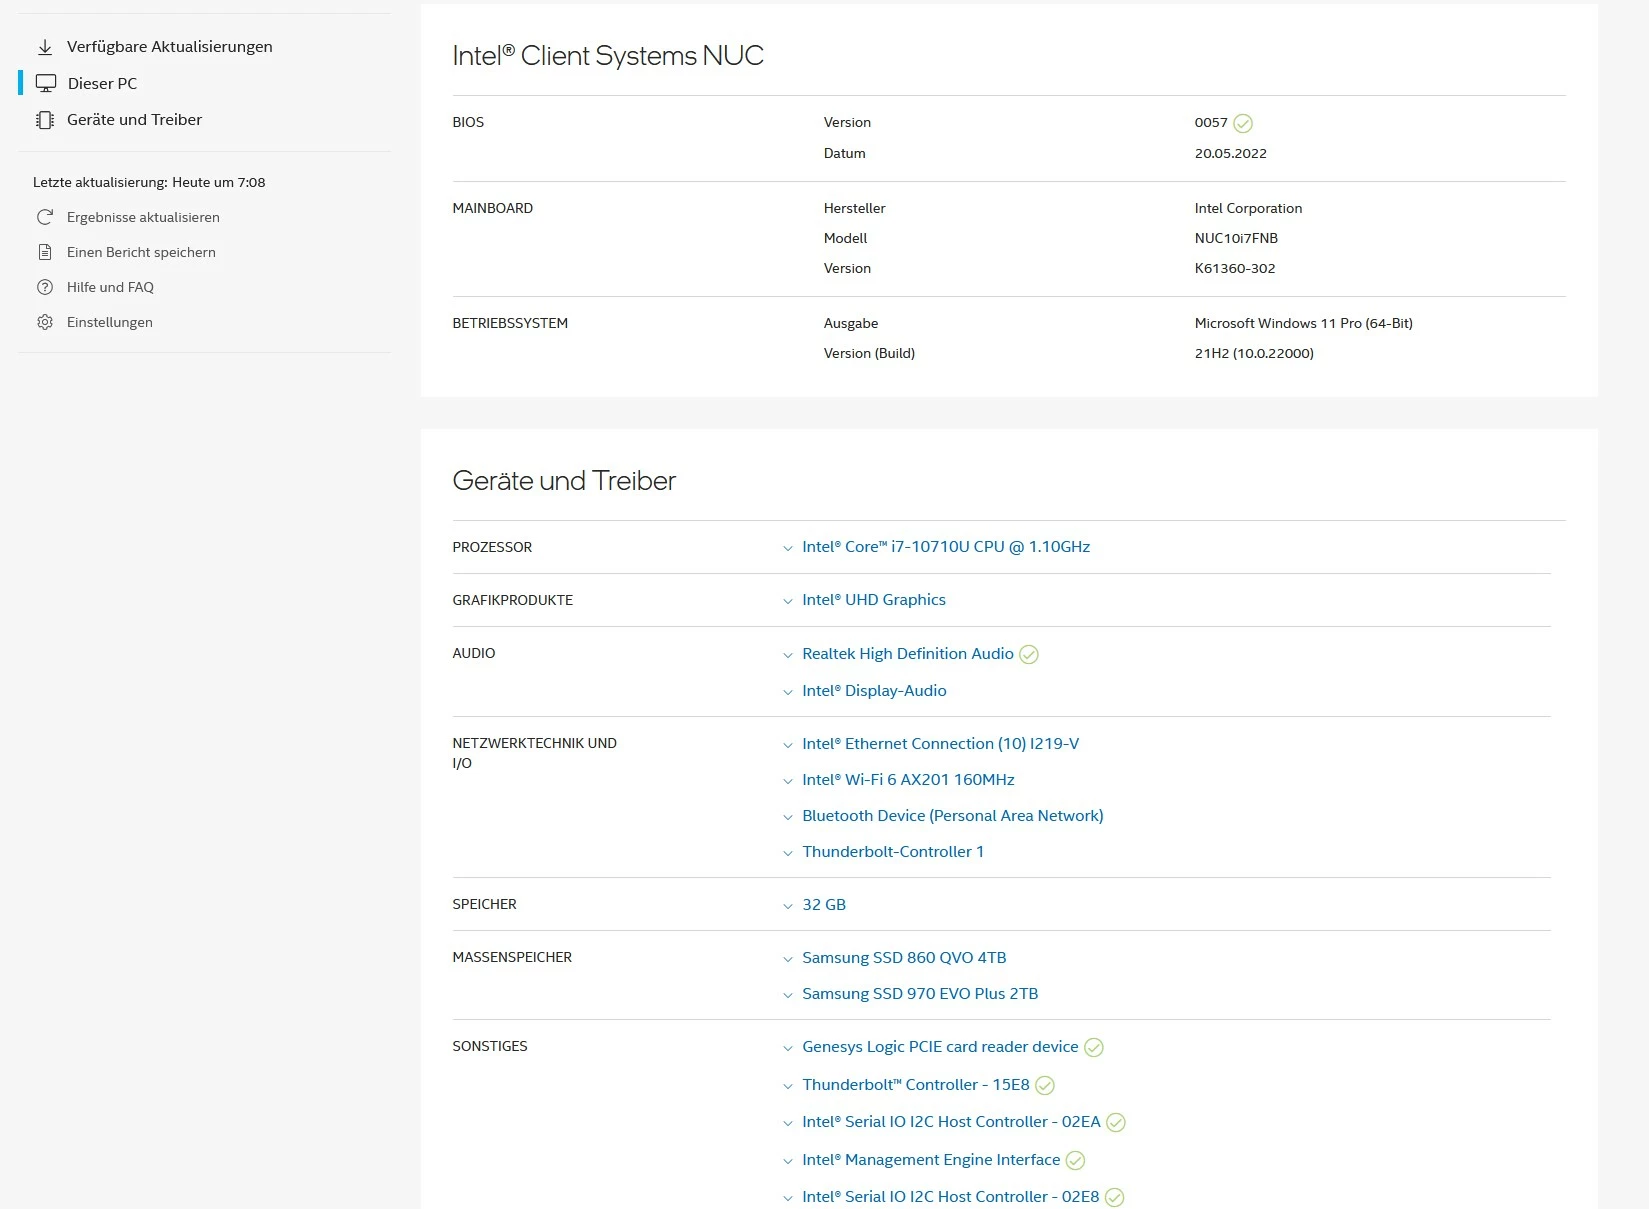The image size is (1649, 1209).
Task: Click the mainboard version K61360-302
Action: [1235, 268]
